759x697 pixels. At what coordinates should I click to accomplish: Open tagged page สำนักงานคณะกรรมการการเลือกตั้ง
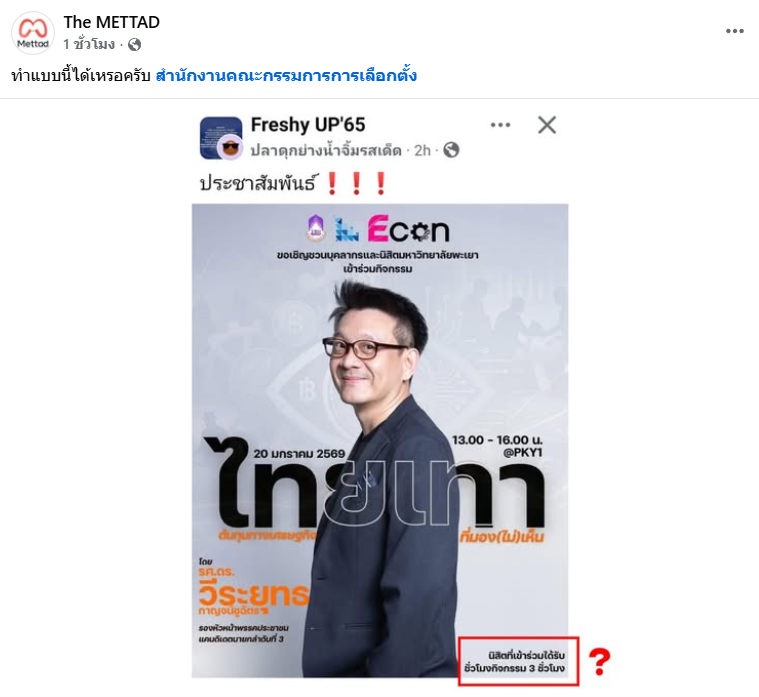click(286, 76)
